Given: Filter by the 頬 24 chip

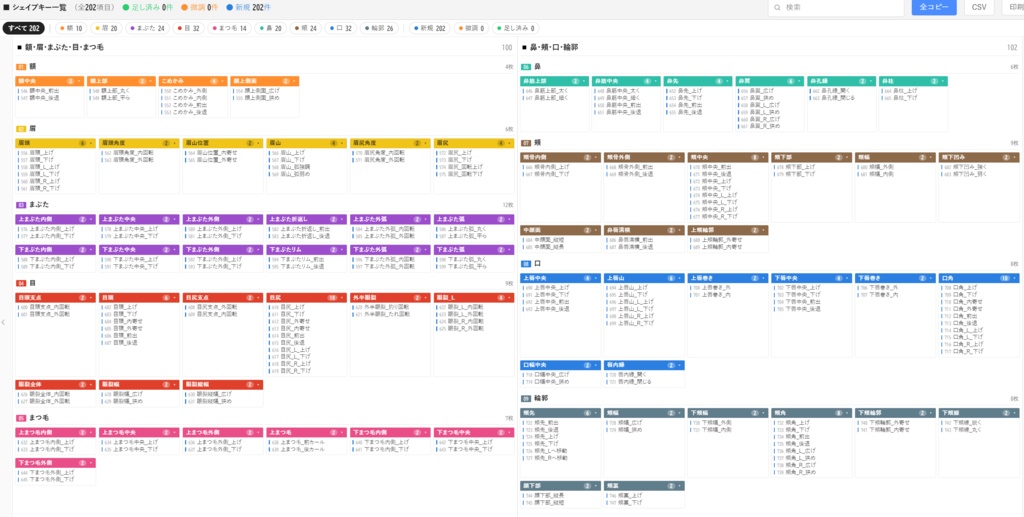Looking at the screenshot, I should coord(306,28).
